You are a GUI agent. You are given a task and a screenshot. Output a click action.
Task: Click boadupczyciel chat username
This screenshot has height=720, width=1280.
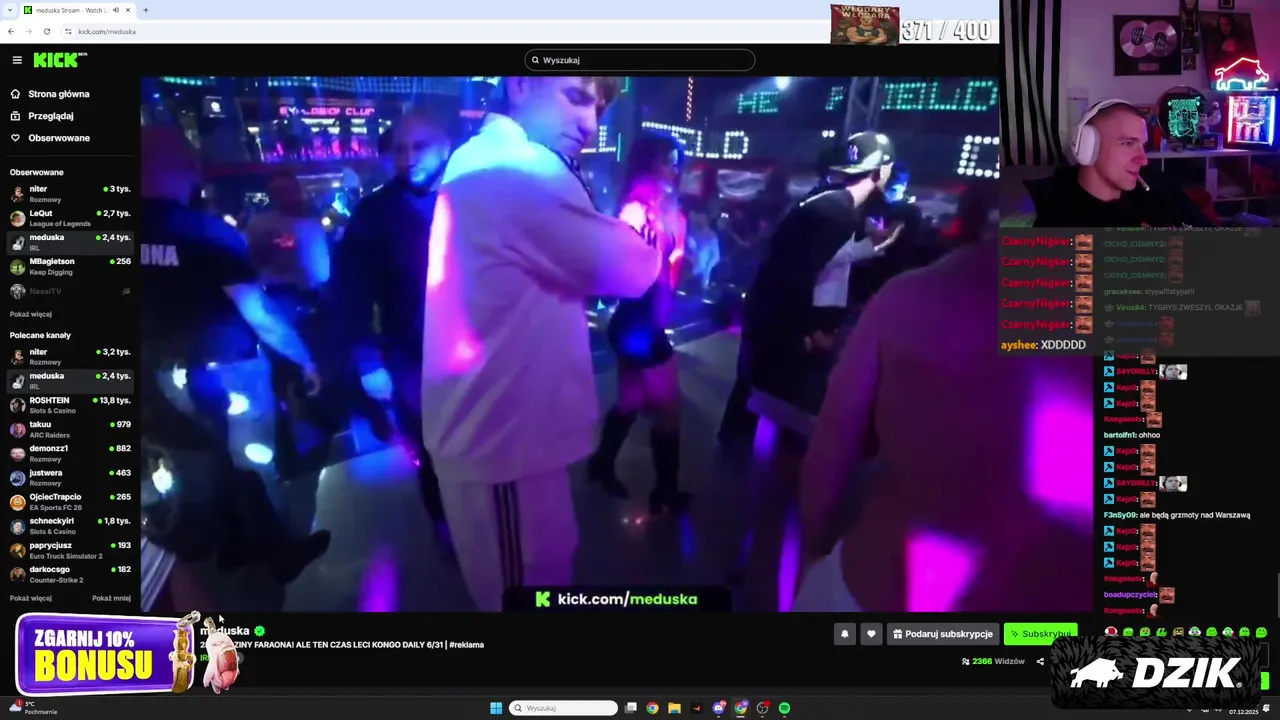[x=1129, y=595]
